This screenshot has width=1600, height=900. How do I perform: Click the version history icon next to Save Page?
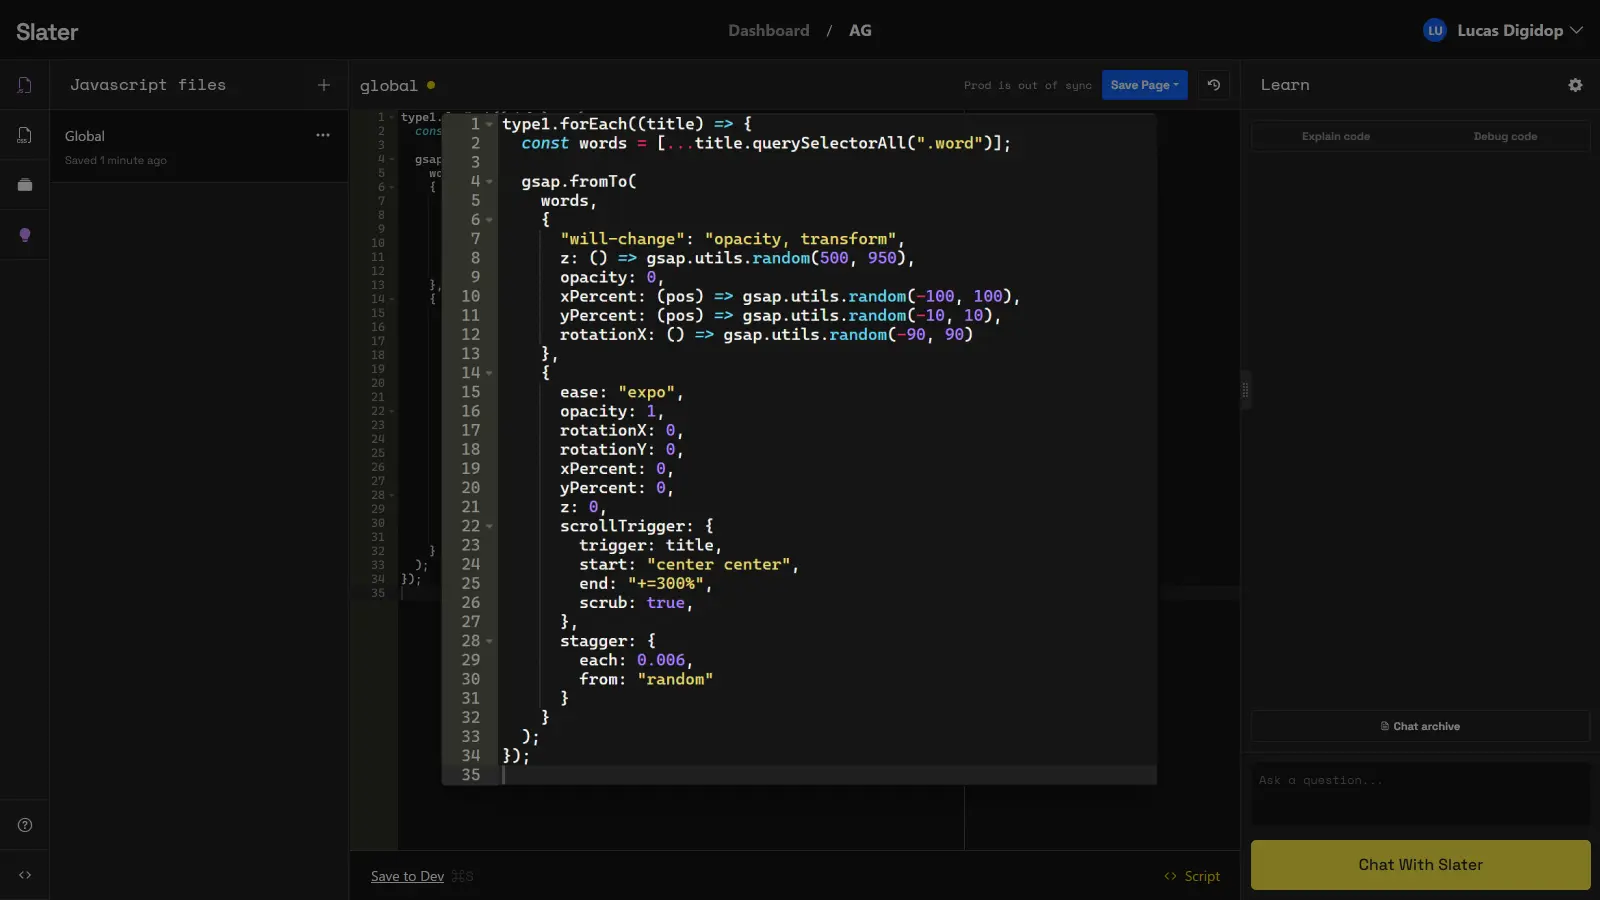[1213, 85]
